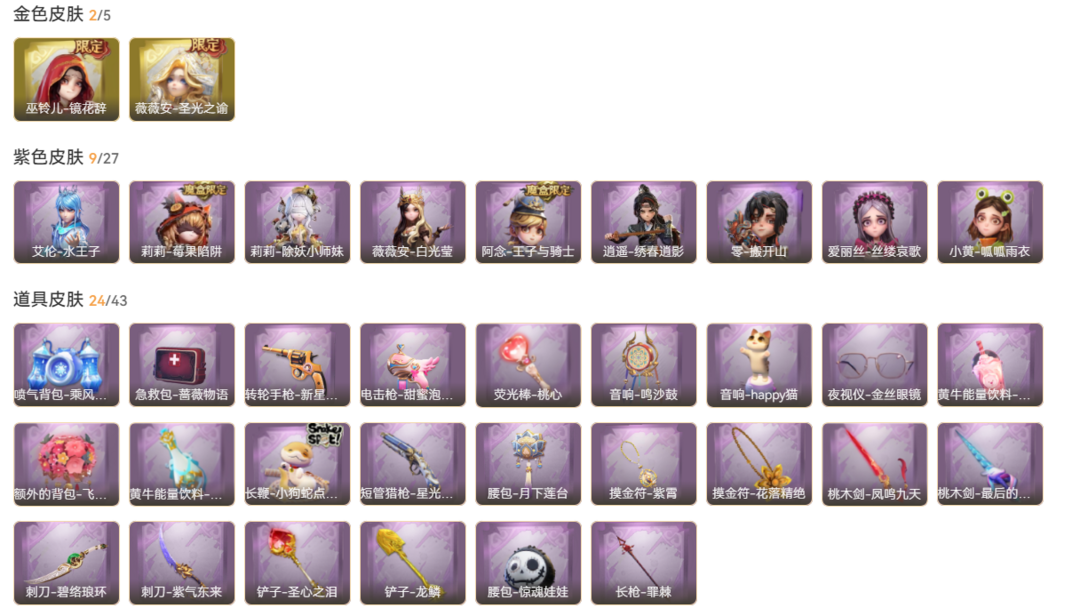Select the 荧光棒-桃心 heart glowstick icon
Viewport: 1080px width, 608px height.
click(x=528, y=365)
